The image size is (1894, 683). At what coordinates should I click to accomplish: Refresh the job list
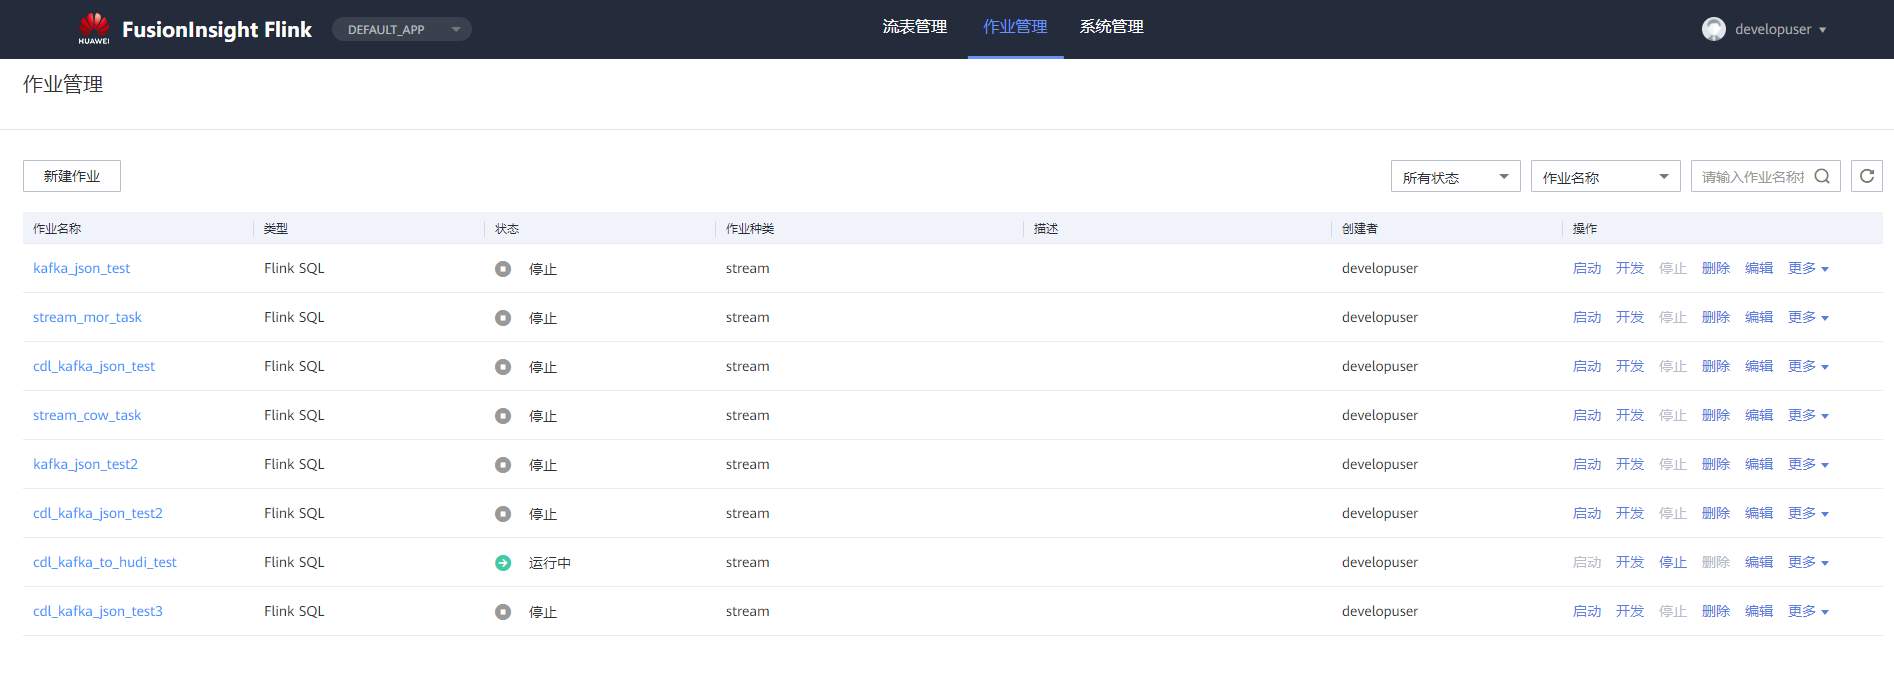[x=1867, y=176]
